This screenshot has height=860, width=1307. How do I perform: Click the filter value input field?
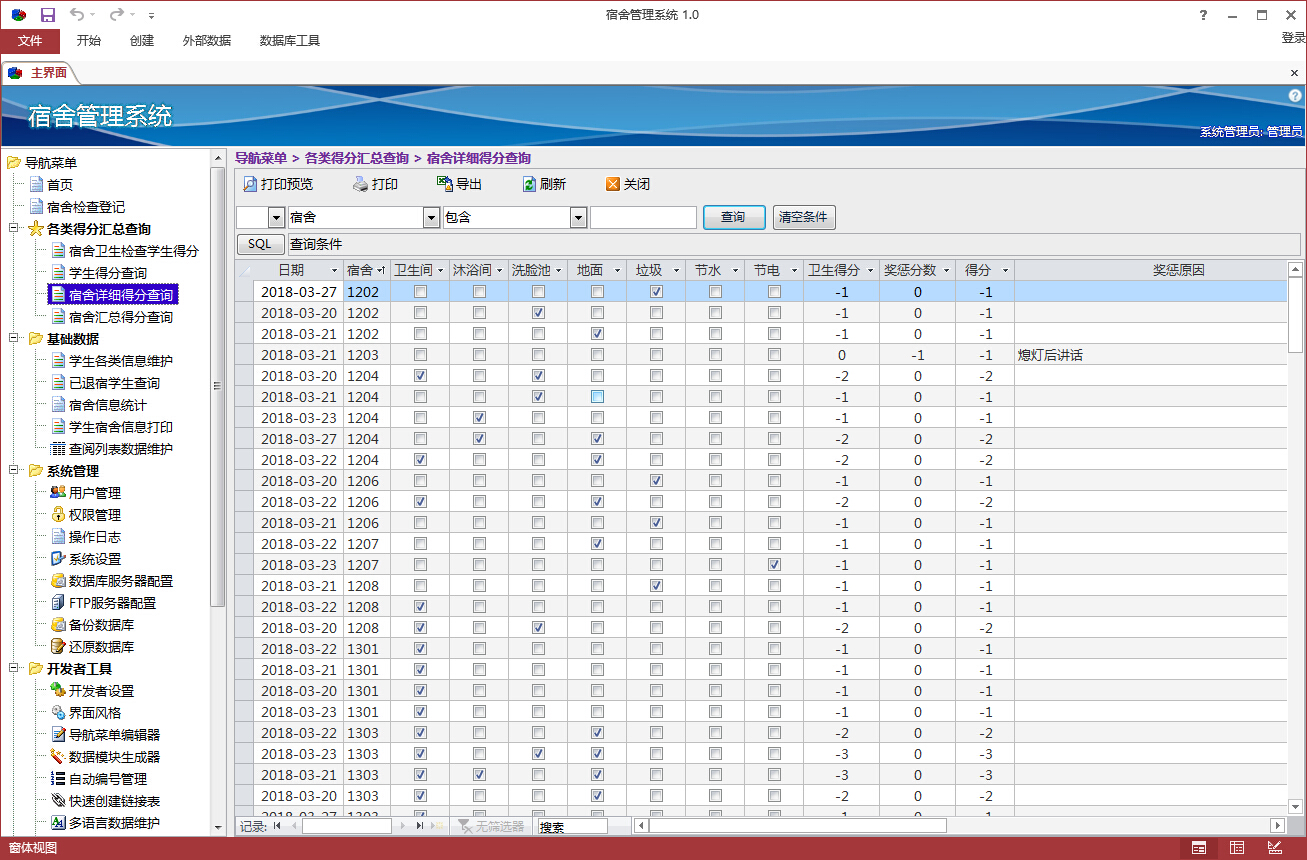643,217
